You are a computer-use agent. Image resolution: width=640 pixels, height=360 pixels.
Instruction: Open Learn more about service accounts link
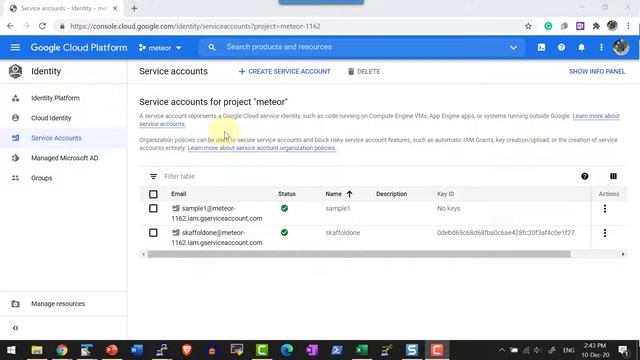point(596,116)
